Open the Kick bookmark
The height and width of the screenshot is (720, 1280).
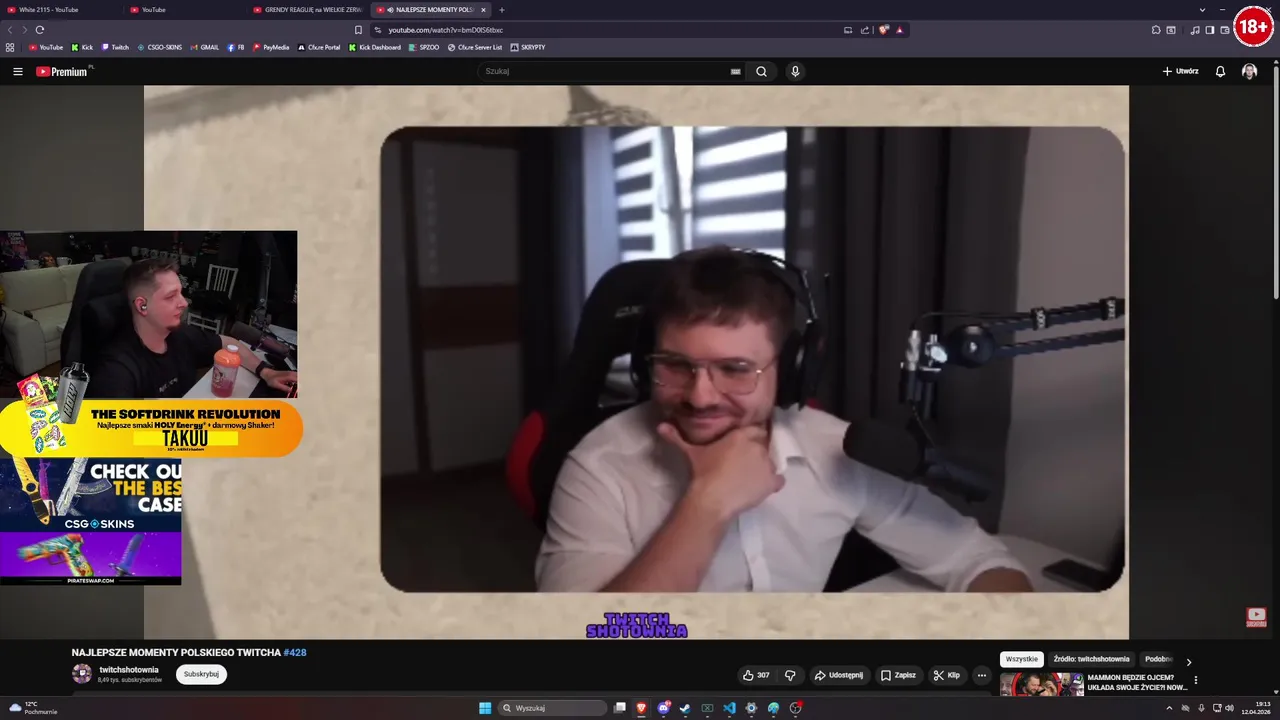click(82, 47)
